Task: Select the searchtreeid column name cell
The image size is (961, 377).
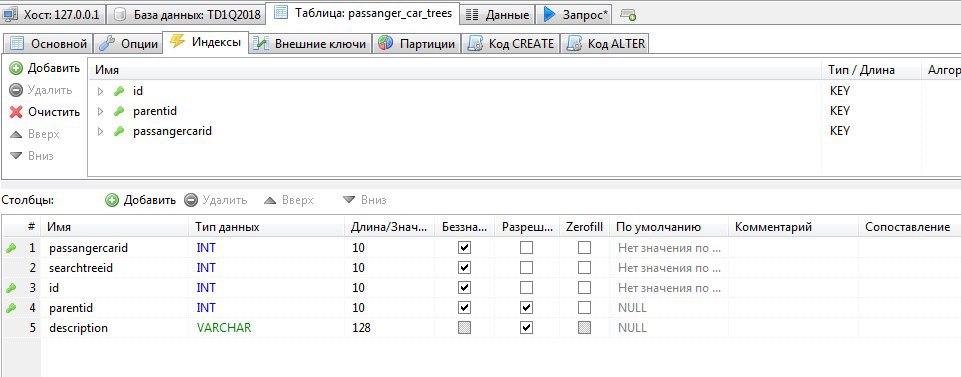Action: tap(115, 268)
